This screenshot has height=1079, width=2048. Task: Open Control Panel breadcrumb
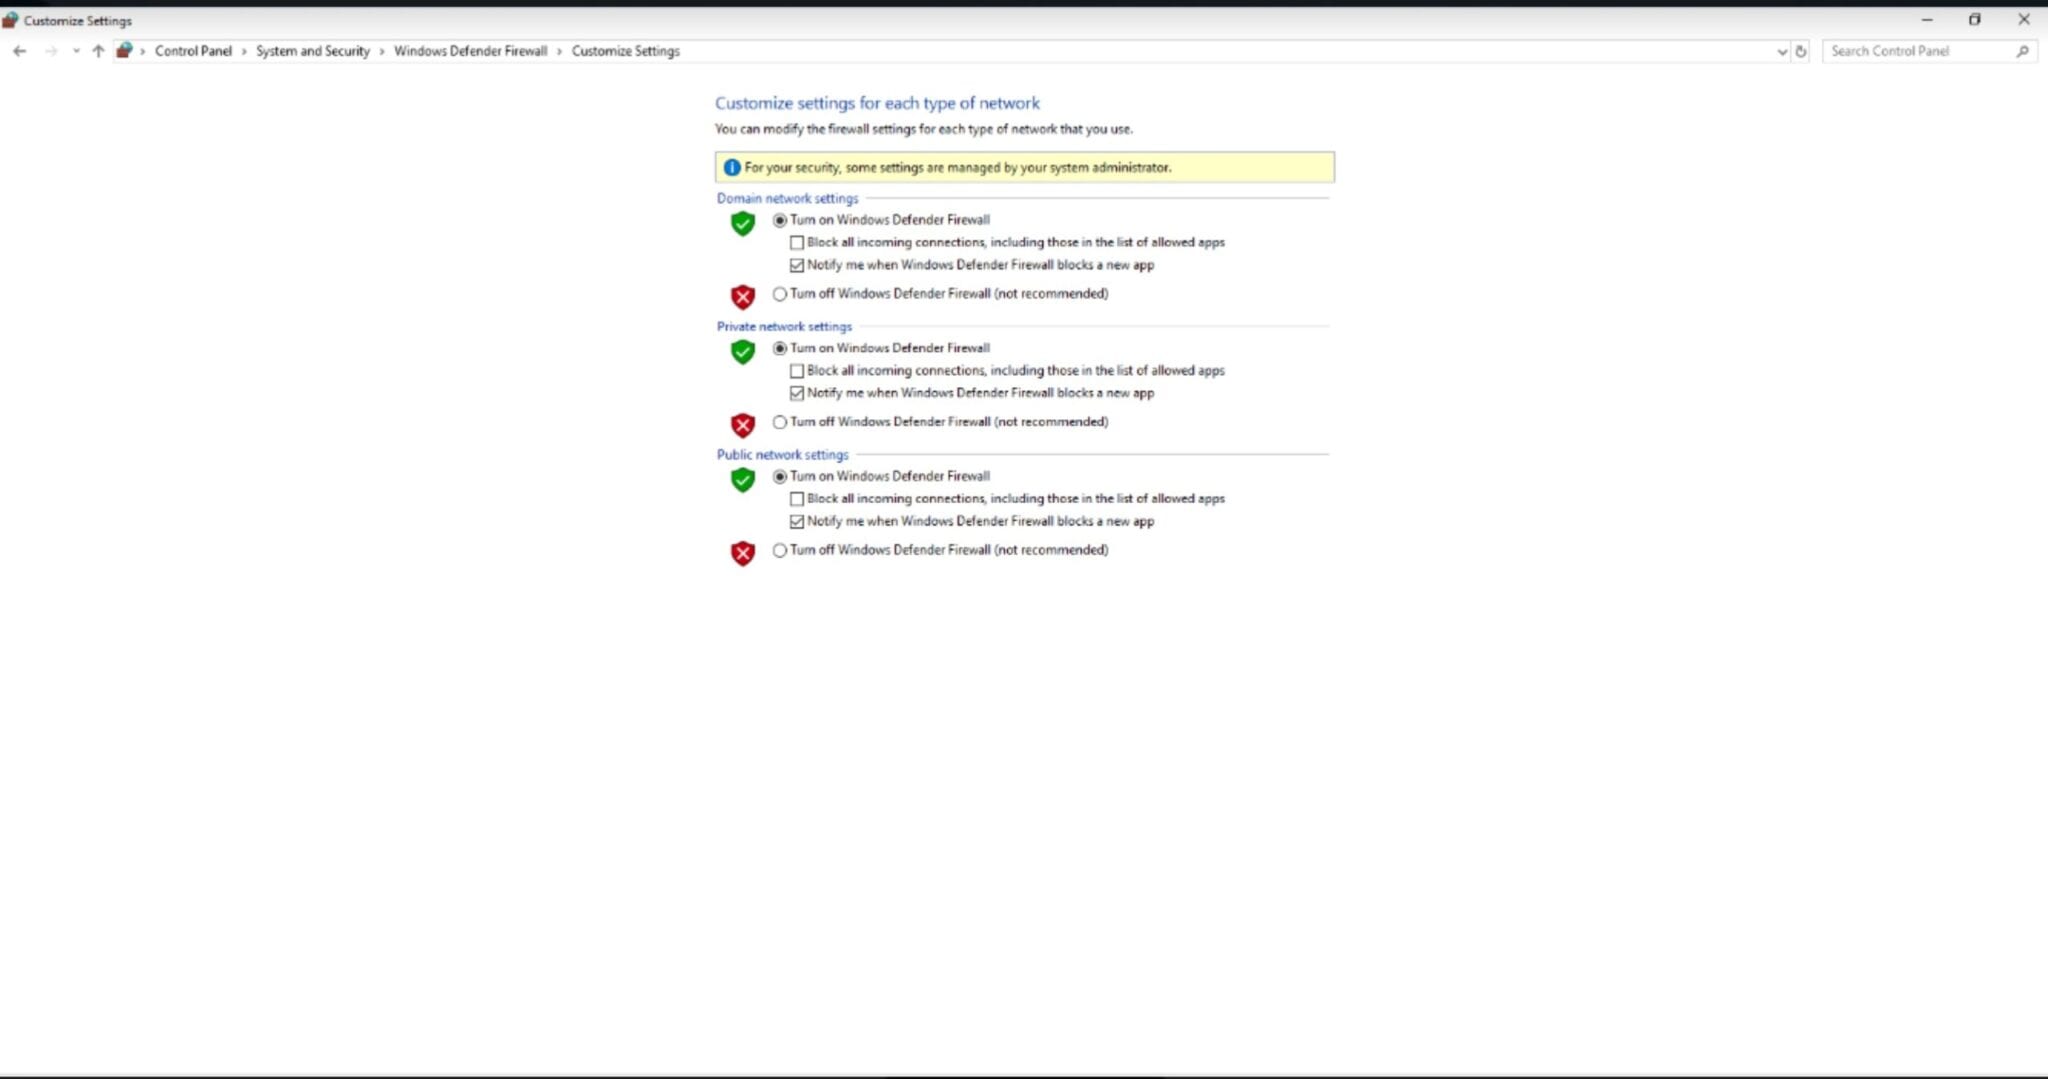click(193, 51)
